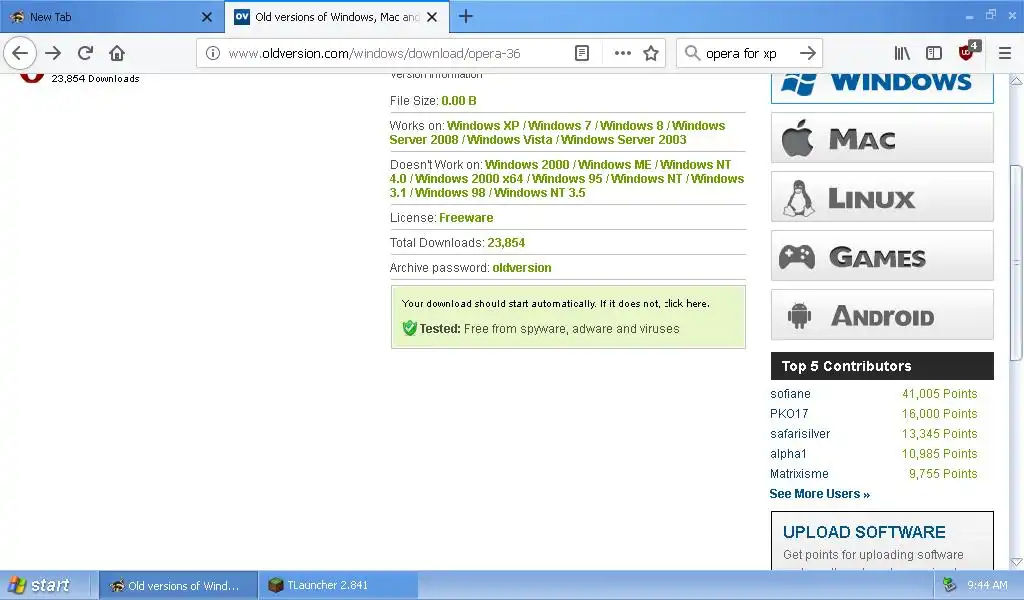Click the Top 5 Contributors header
The width and height of the screenshot is (1024, 600).
882,366
